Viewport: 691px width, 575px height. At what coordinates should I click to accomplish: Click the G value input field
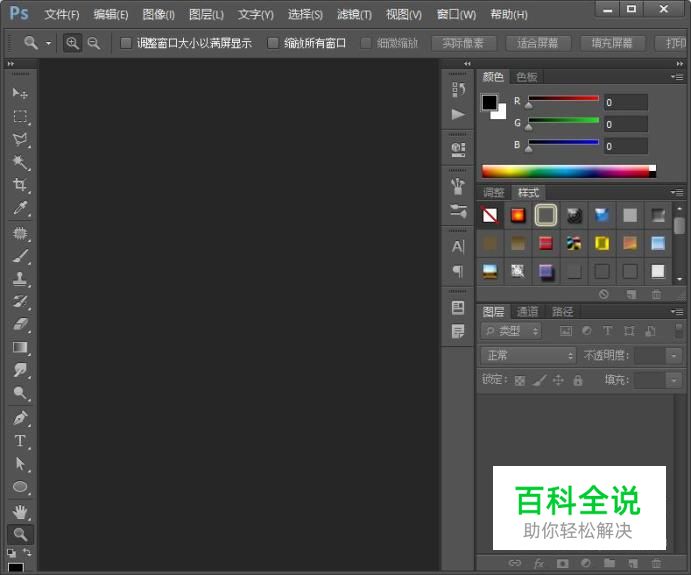(625, 124)
